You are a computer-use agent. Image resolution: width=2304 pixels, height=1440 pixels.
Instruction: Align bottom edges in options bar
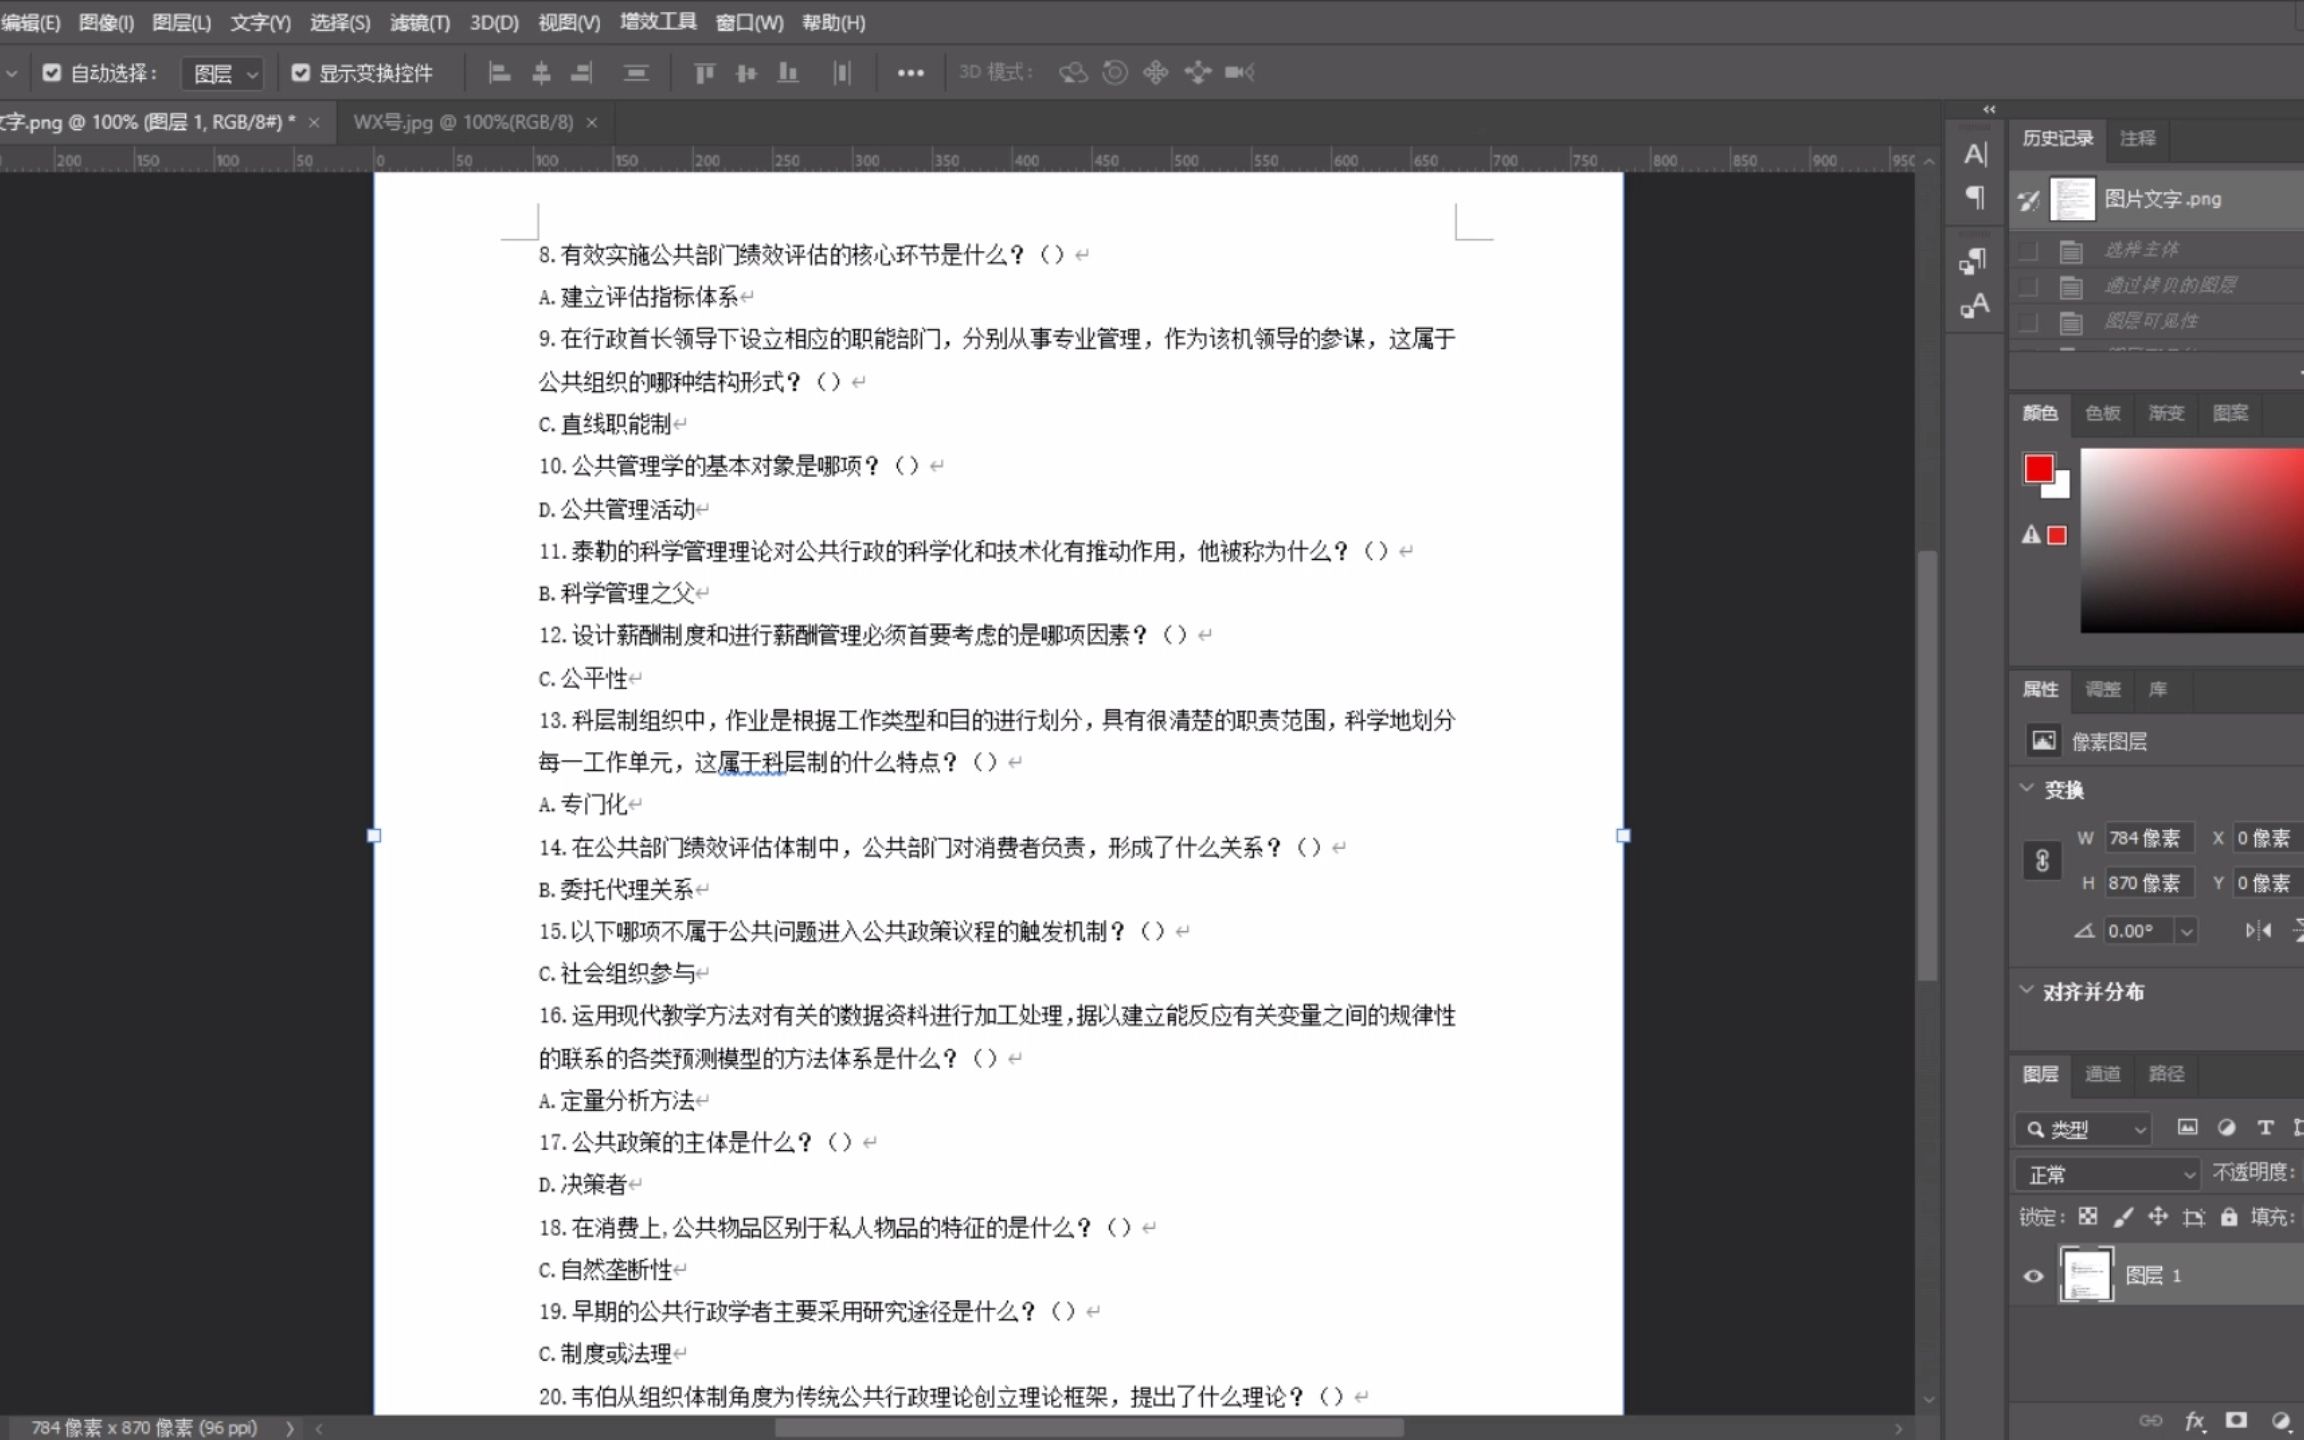click(788, 73)
